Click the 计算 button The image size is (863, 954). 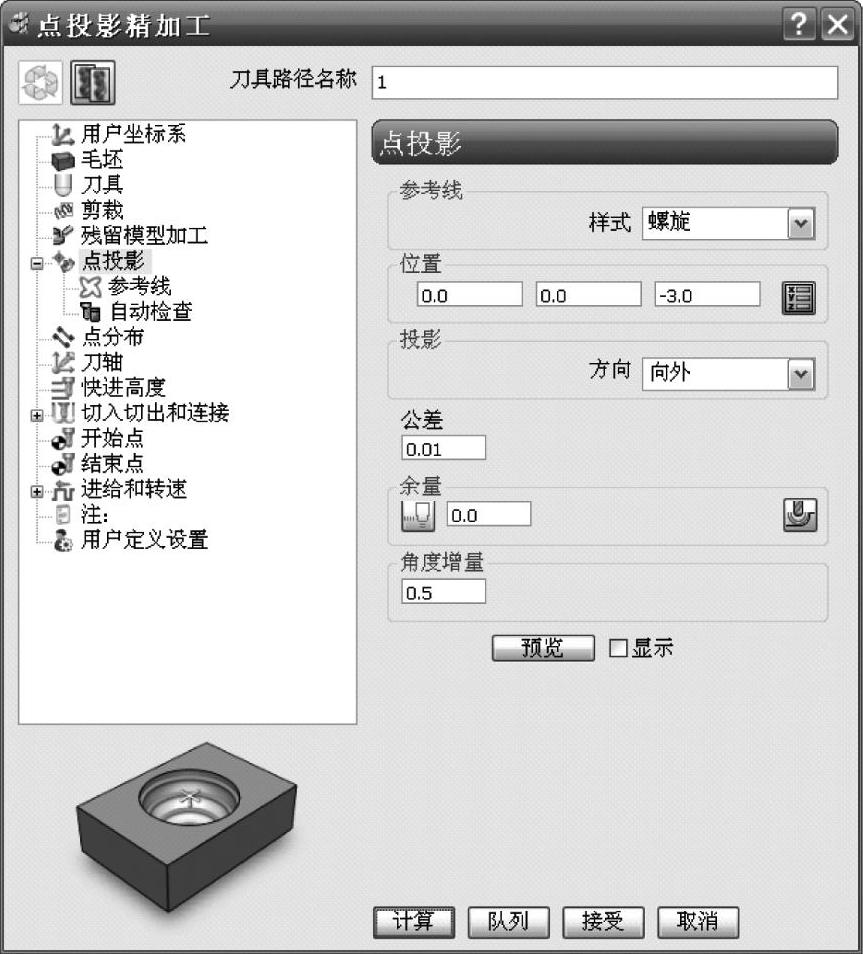[x=414, y=922]
